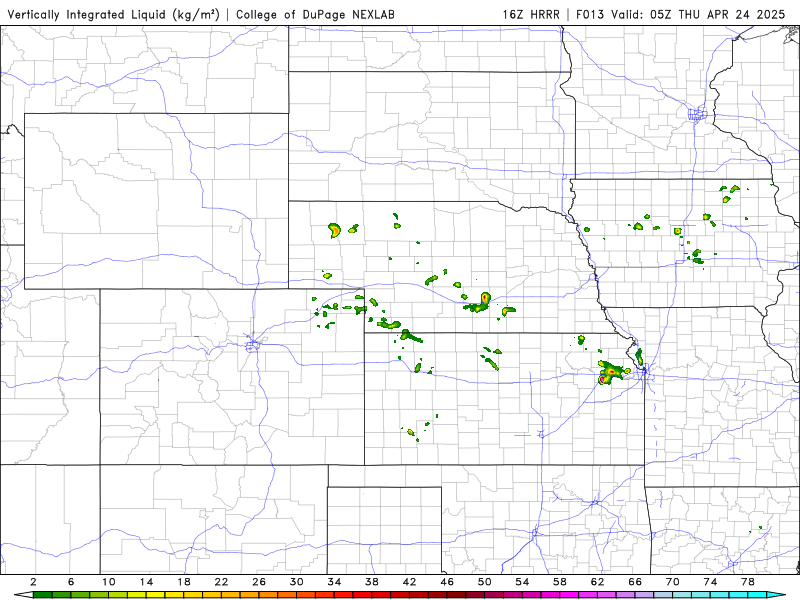The image size is (800, 600).
Task: Click the color scale label "34"
Action: pyautogui.click(x=334, y=582)
